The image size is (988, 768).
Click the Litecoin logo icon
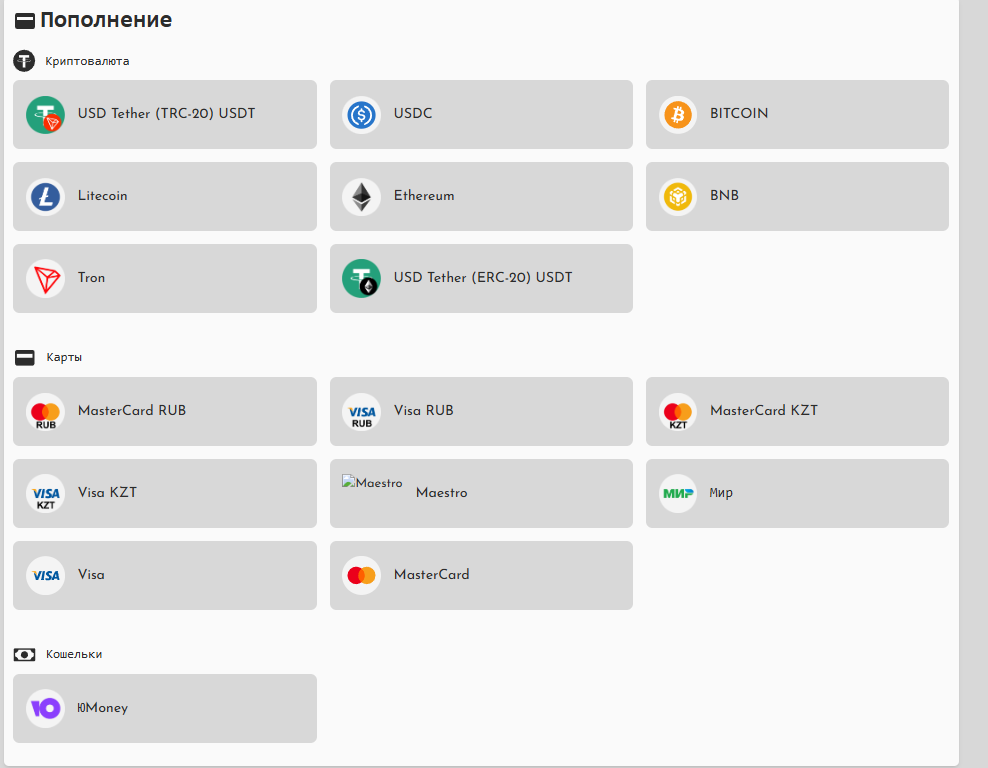tap(45, 197)
